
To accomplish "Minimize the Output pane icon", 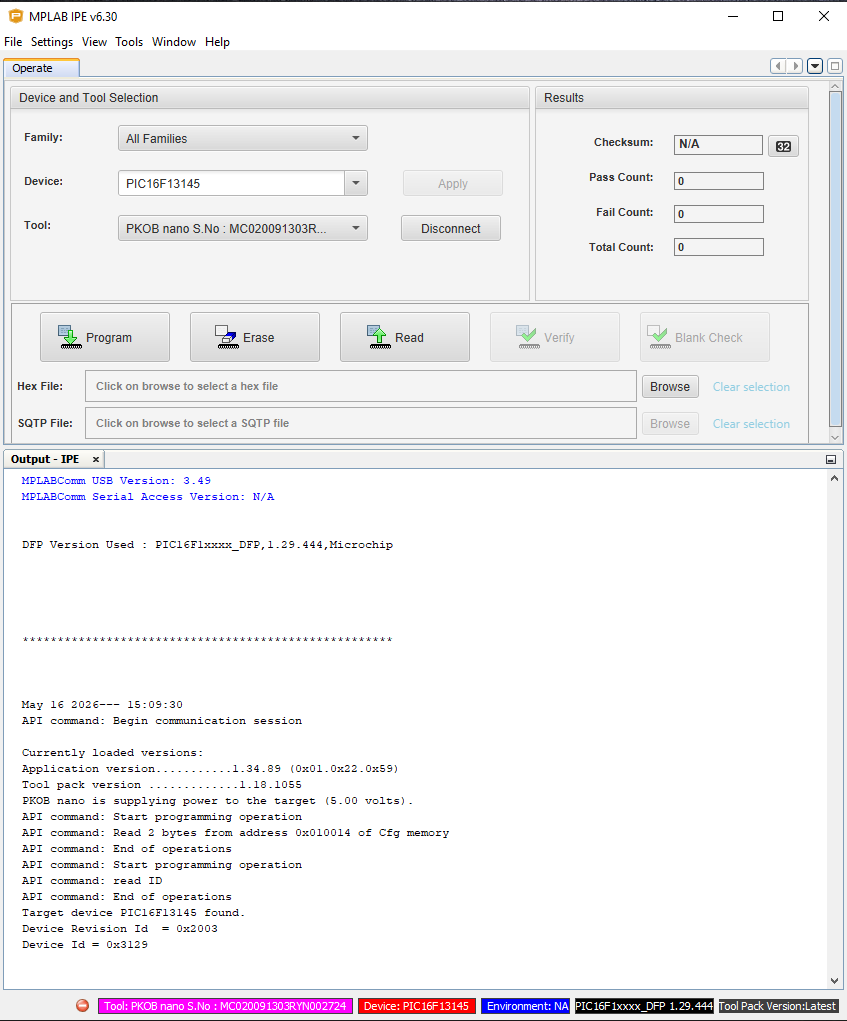I will click(831, 460).
